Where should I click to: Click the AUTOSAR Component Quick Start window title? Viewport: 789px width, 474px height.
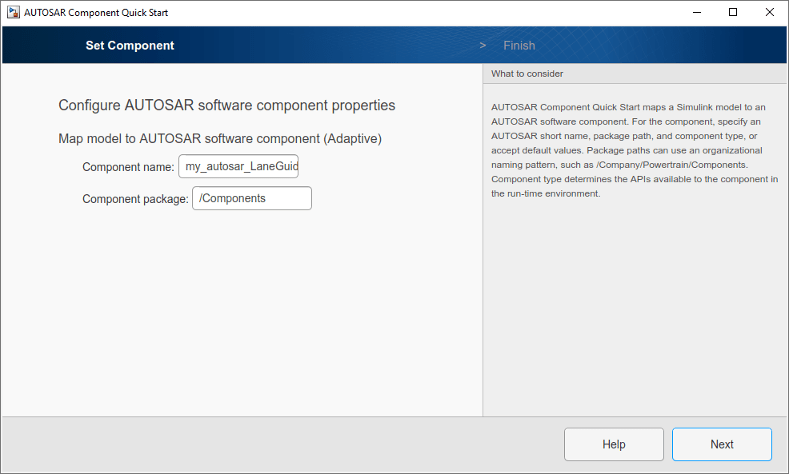pos(96,13)
